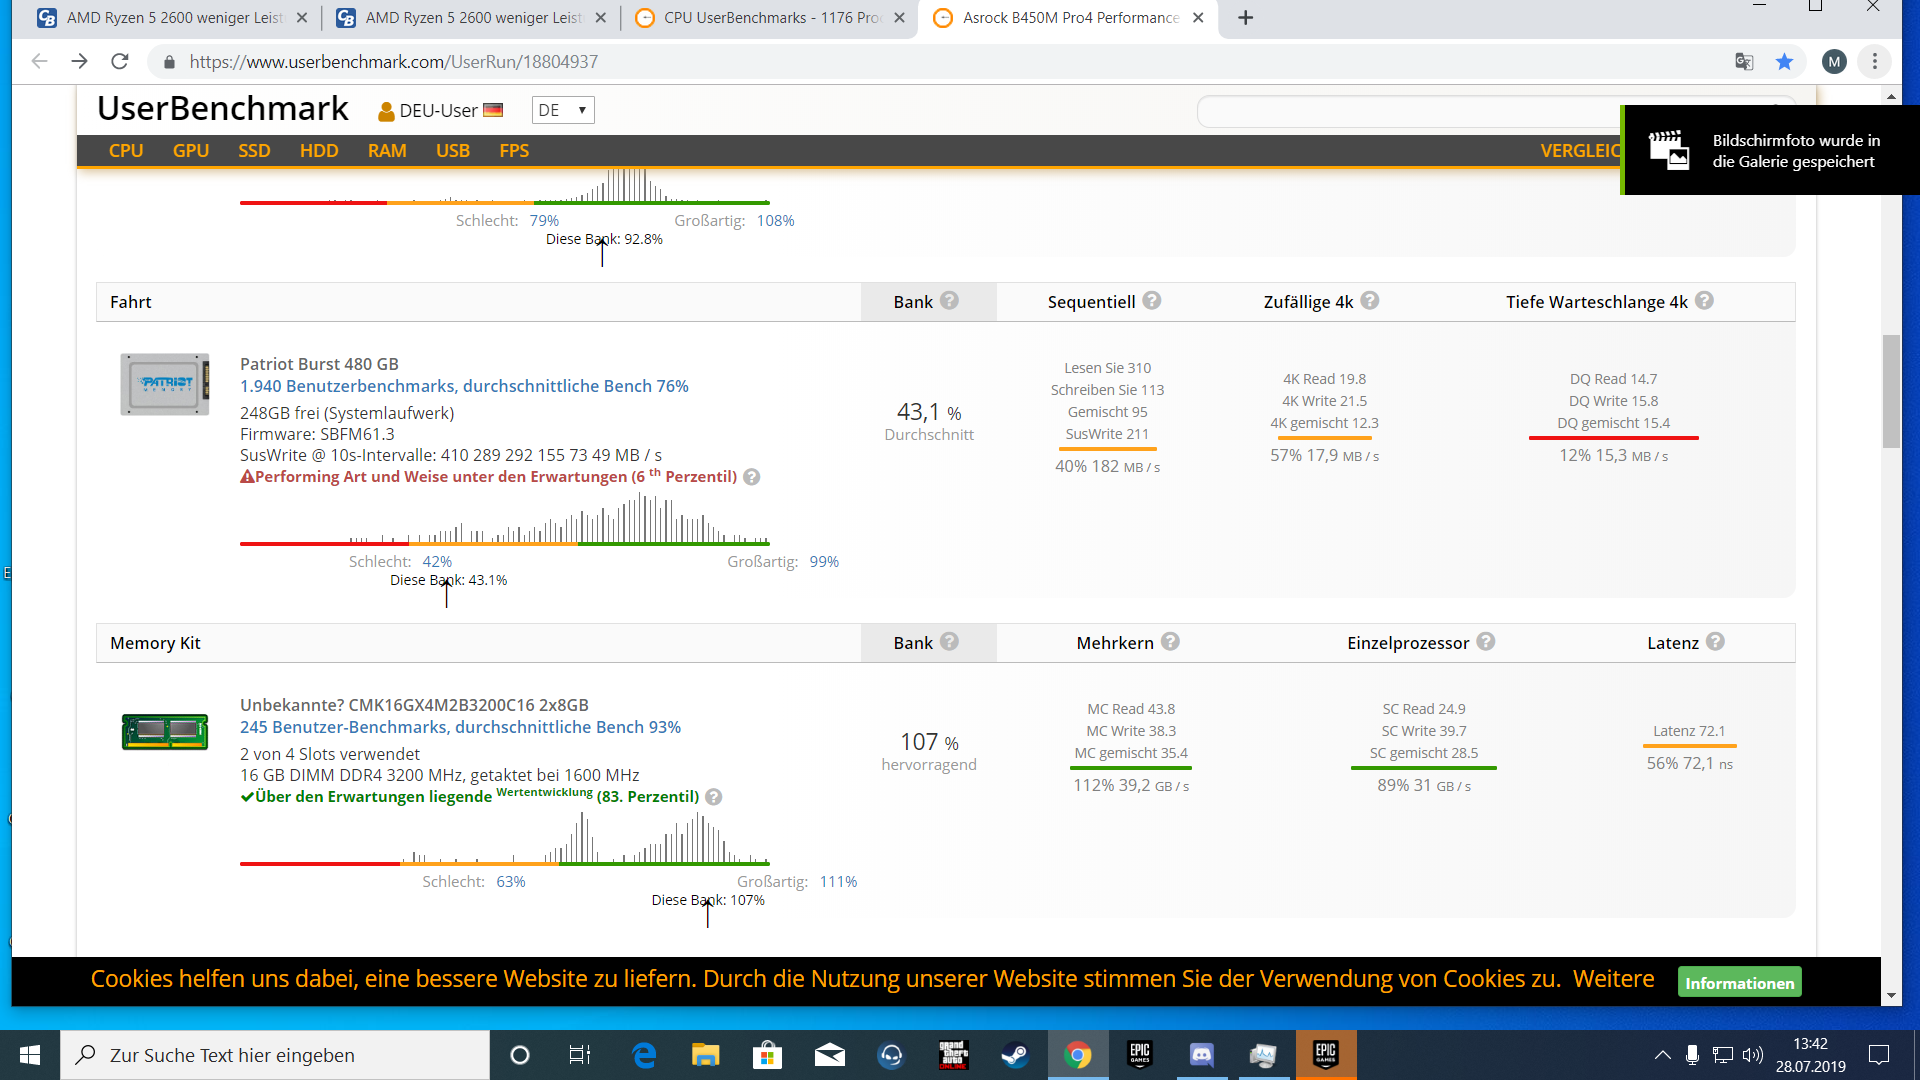Open the SSD menu item
The image size is (1920, 1080).
pyautogui.click(x=254, y=151)
